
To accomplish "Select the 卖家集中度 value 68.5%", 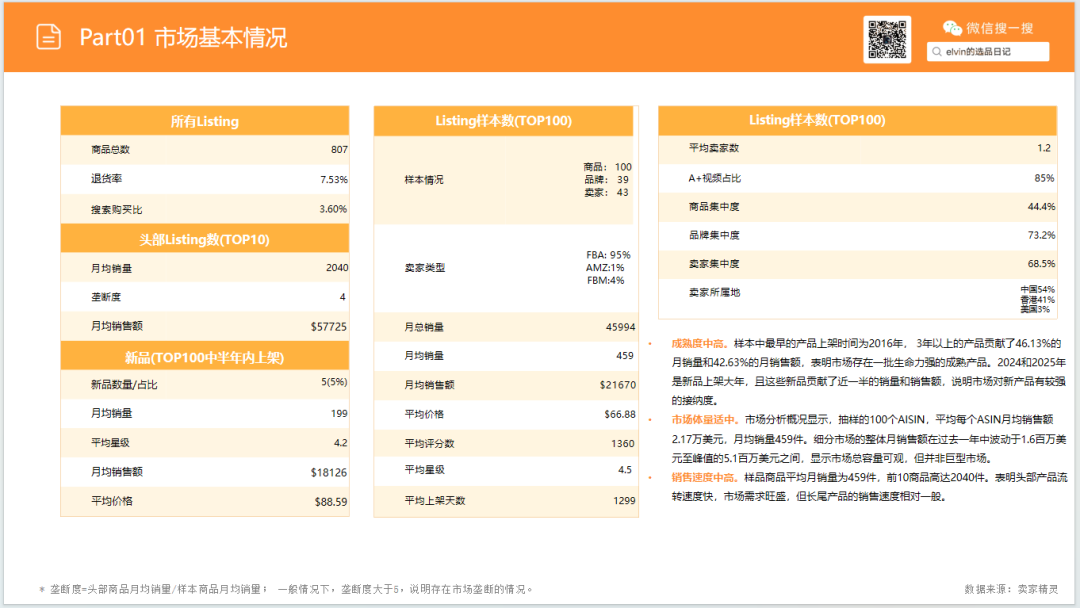I will click(1041, 264).
